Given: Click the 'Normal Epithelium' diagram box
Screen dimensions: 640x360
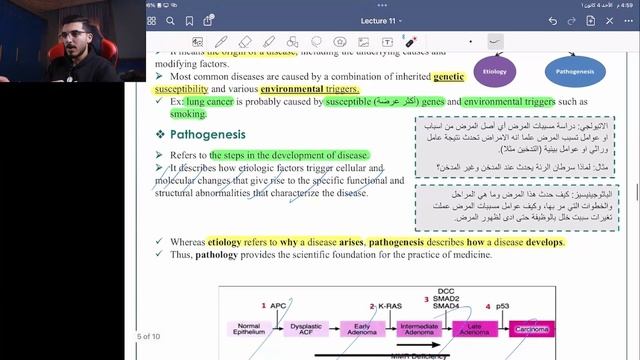Looking at the screenshot, I should pos(249,329).
